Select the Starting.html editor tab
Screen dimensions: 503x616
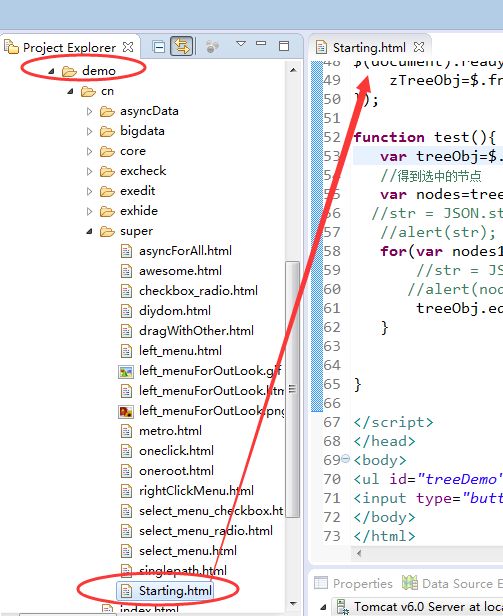[369, 48]
